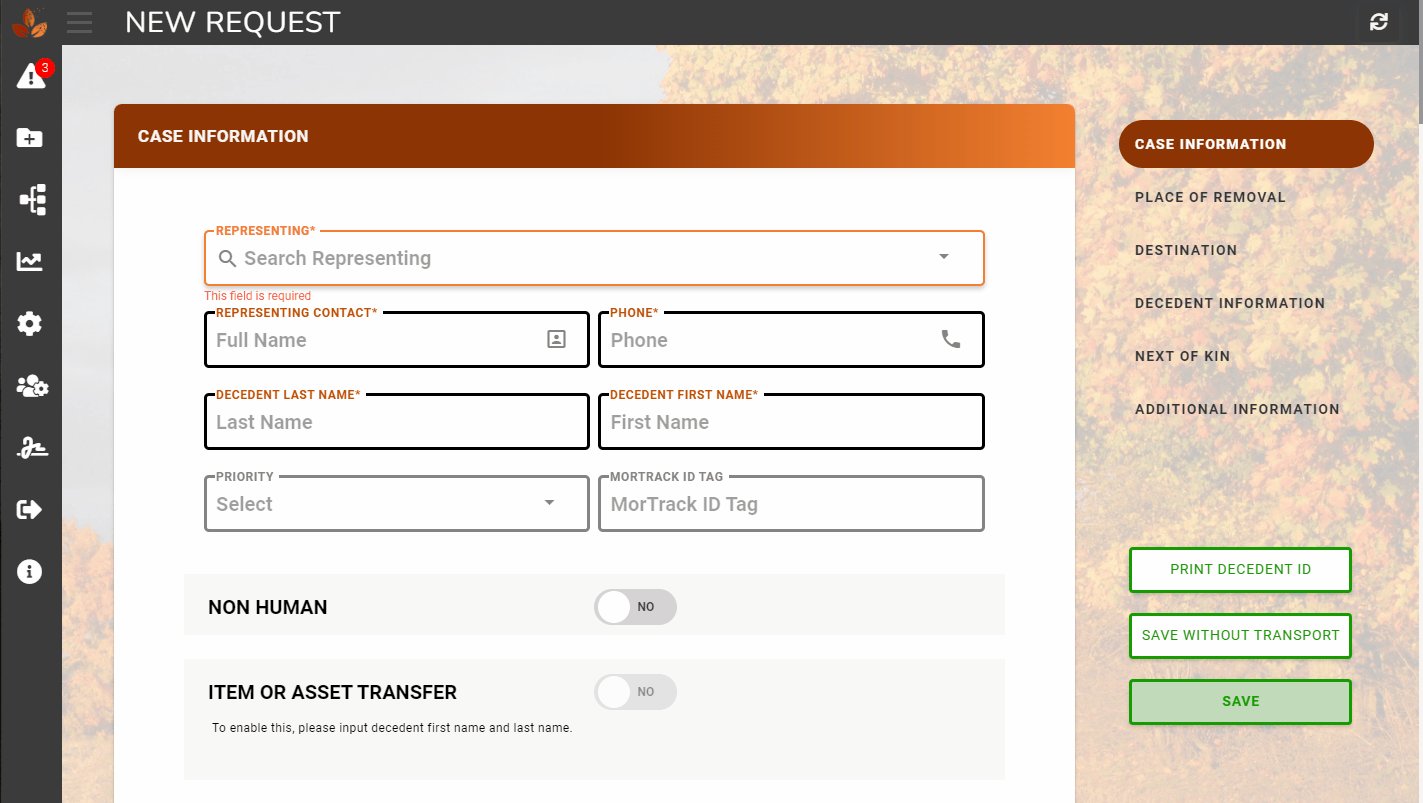Open the alerts icon with 3 notifications

[30, 76]
